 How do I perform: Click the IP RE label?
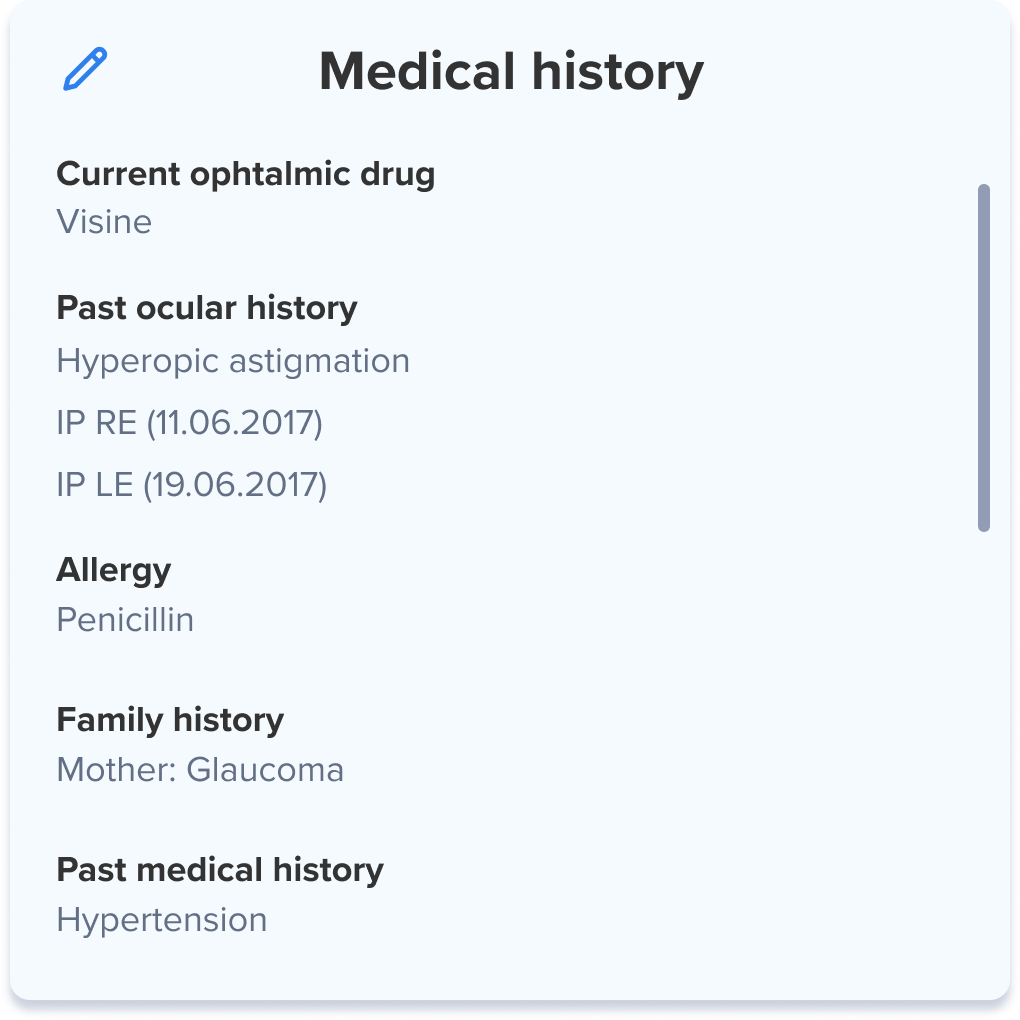click(x=96, y=423)
